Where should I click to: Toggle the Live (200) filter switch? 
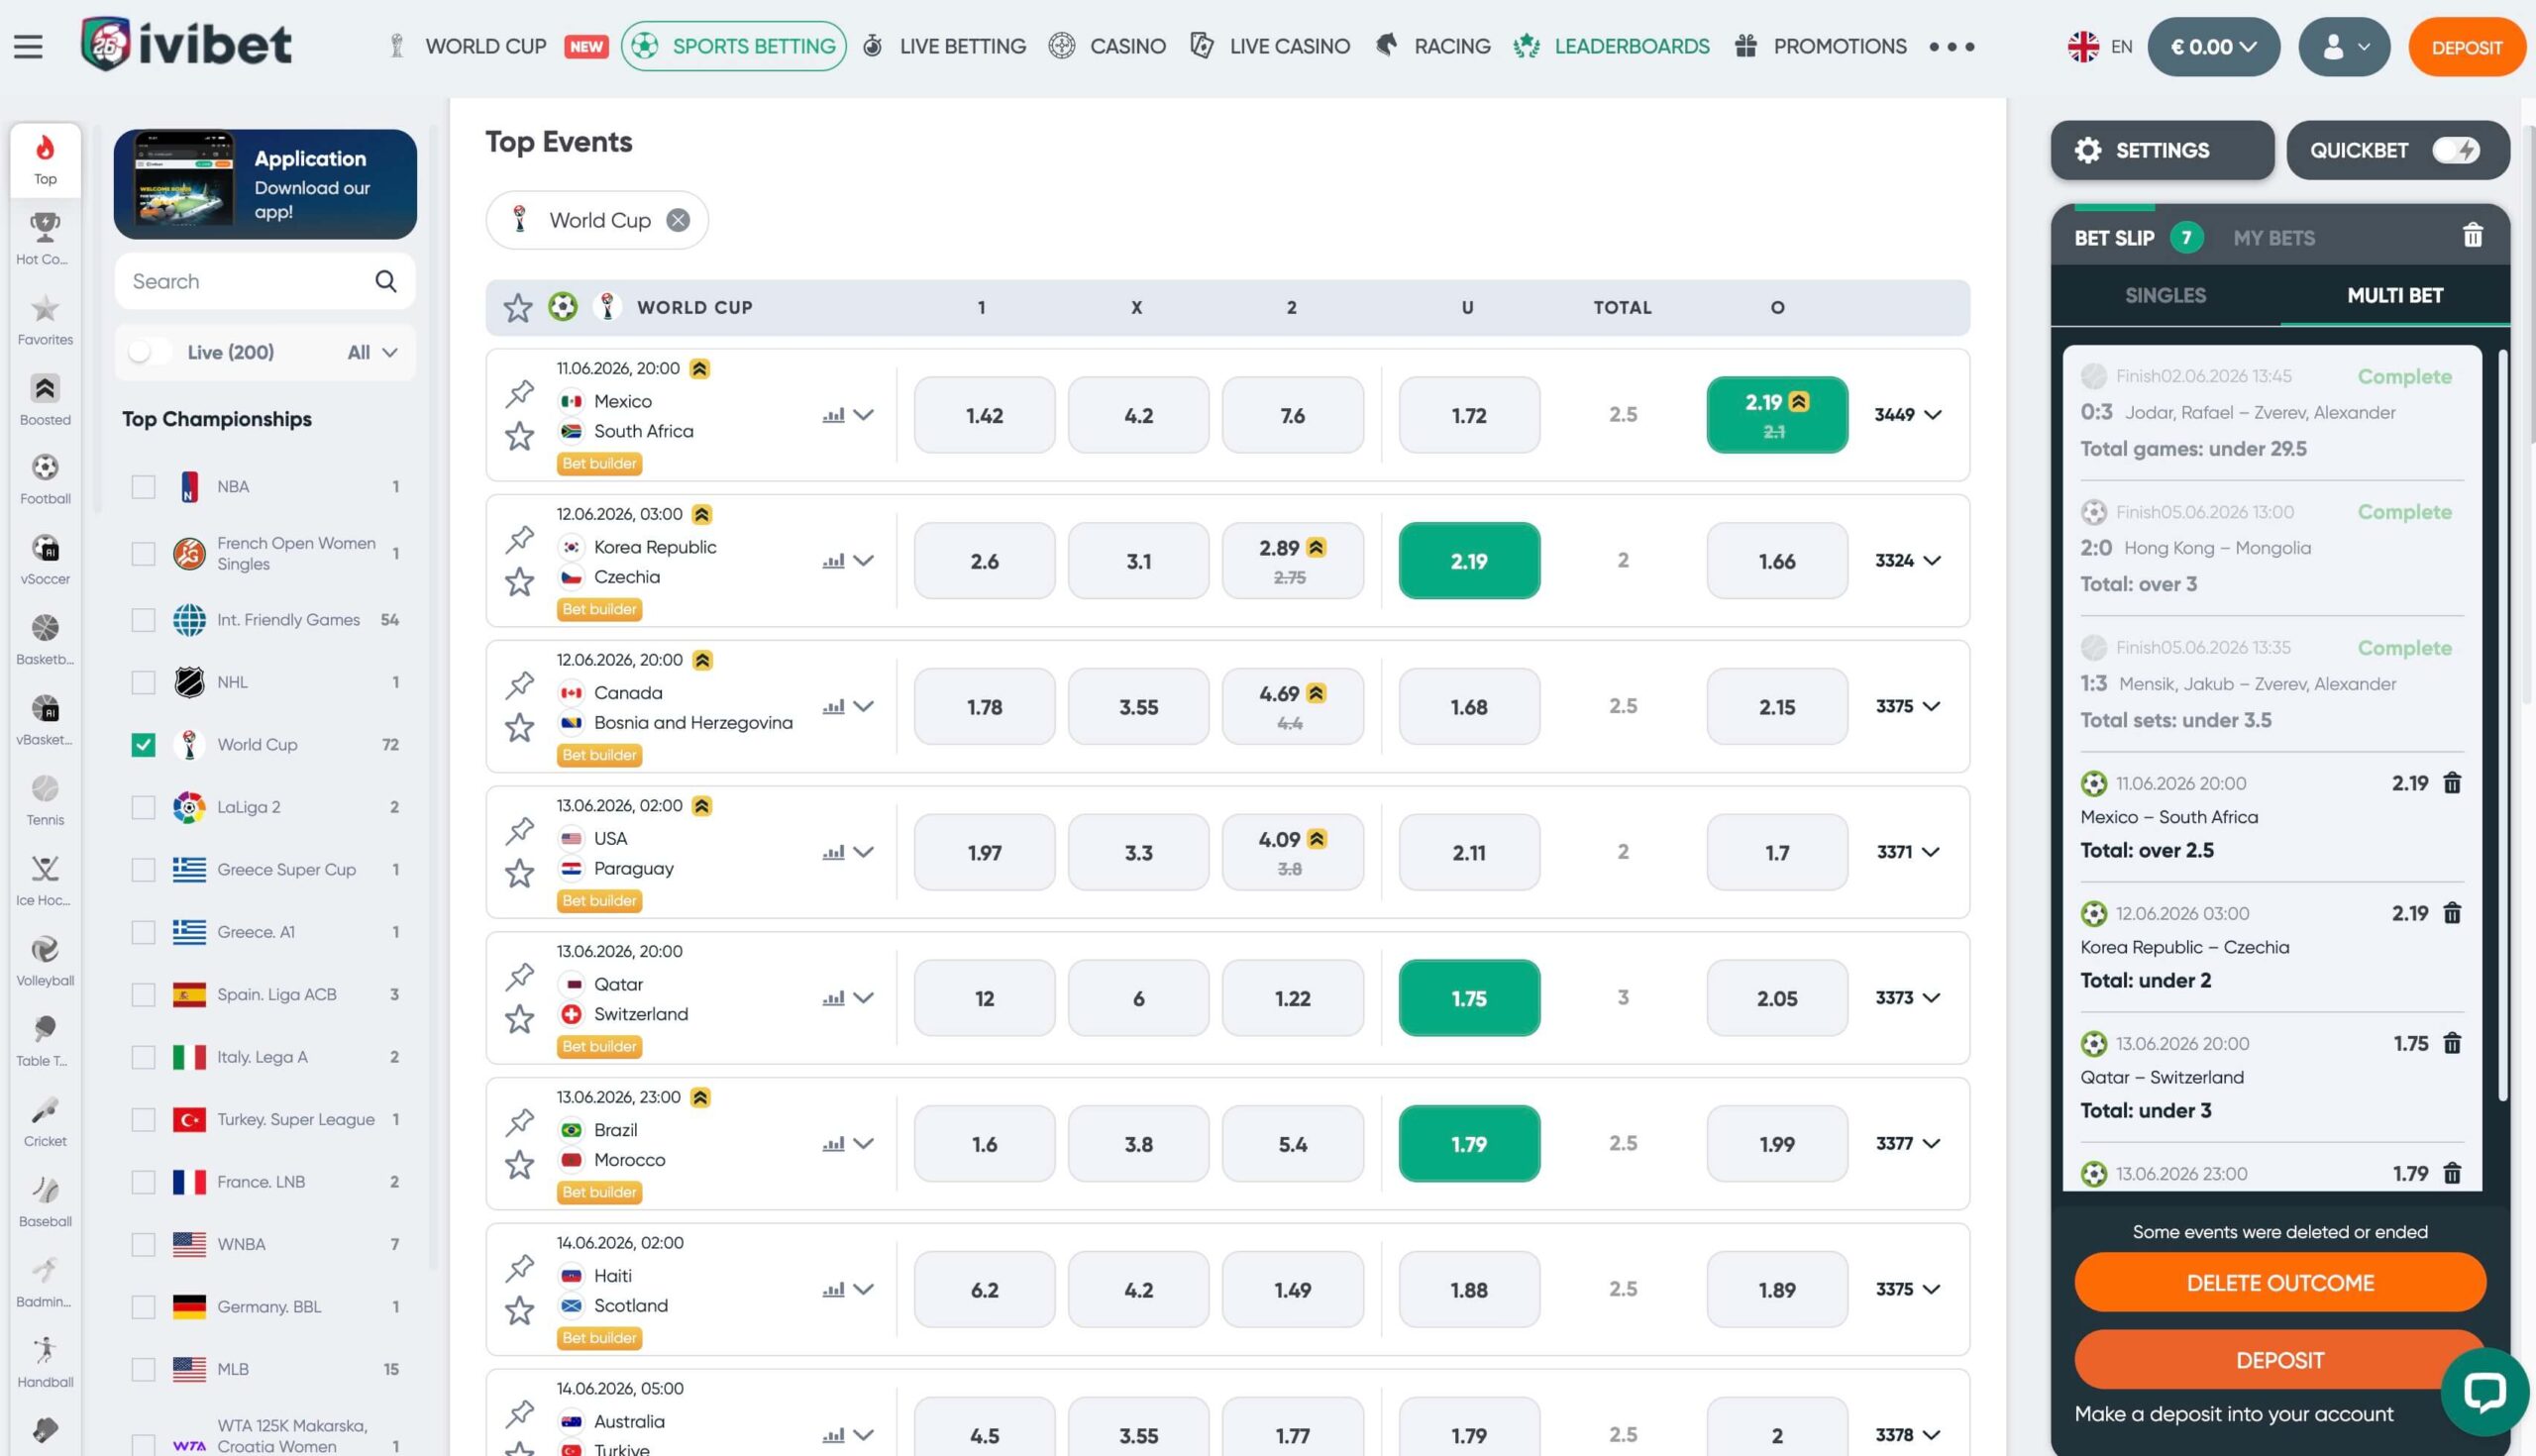(150, 352)
